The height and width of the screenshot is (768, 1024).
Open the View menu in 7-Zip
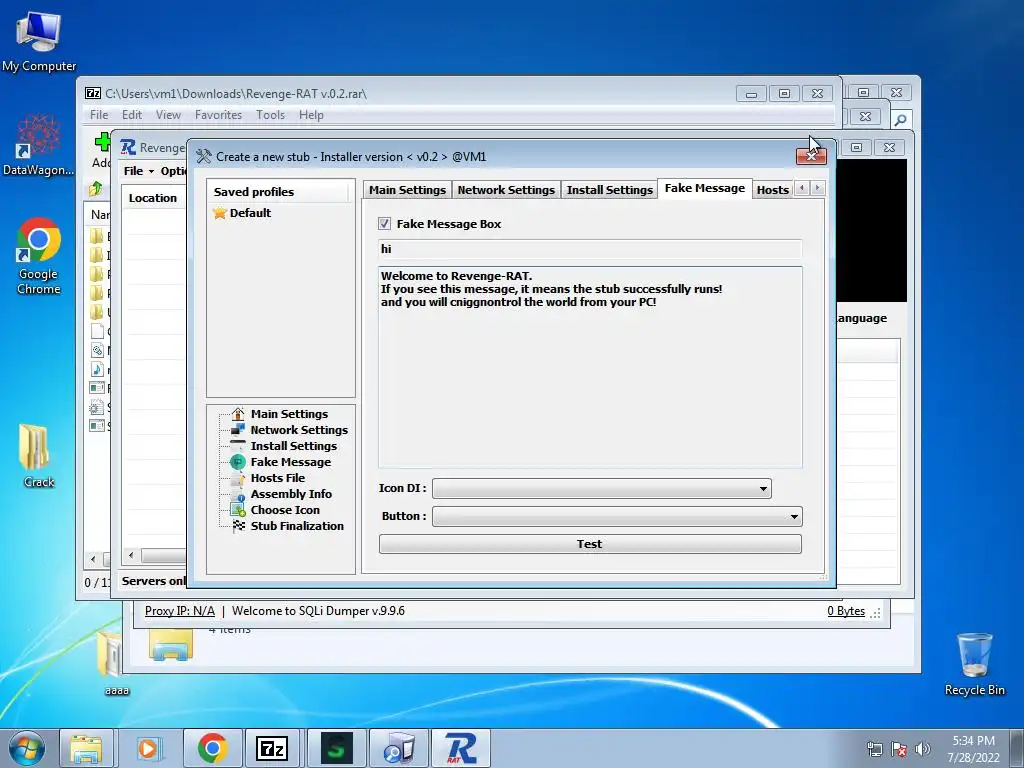pos(168,115)
